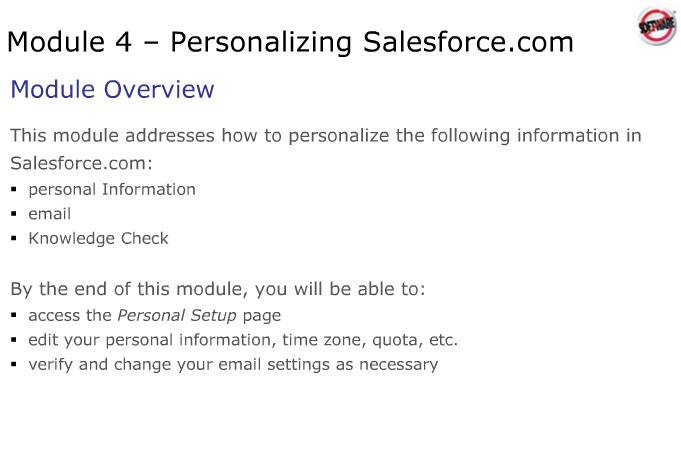Click the italic "Personal Setup" text
The height and width of the screenshot is (466, 681).
coord(177,315)
